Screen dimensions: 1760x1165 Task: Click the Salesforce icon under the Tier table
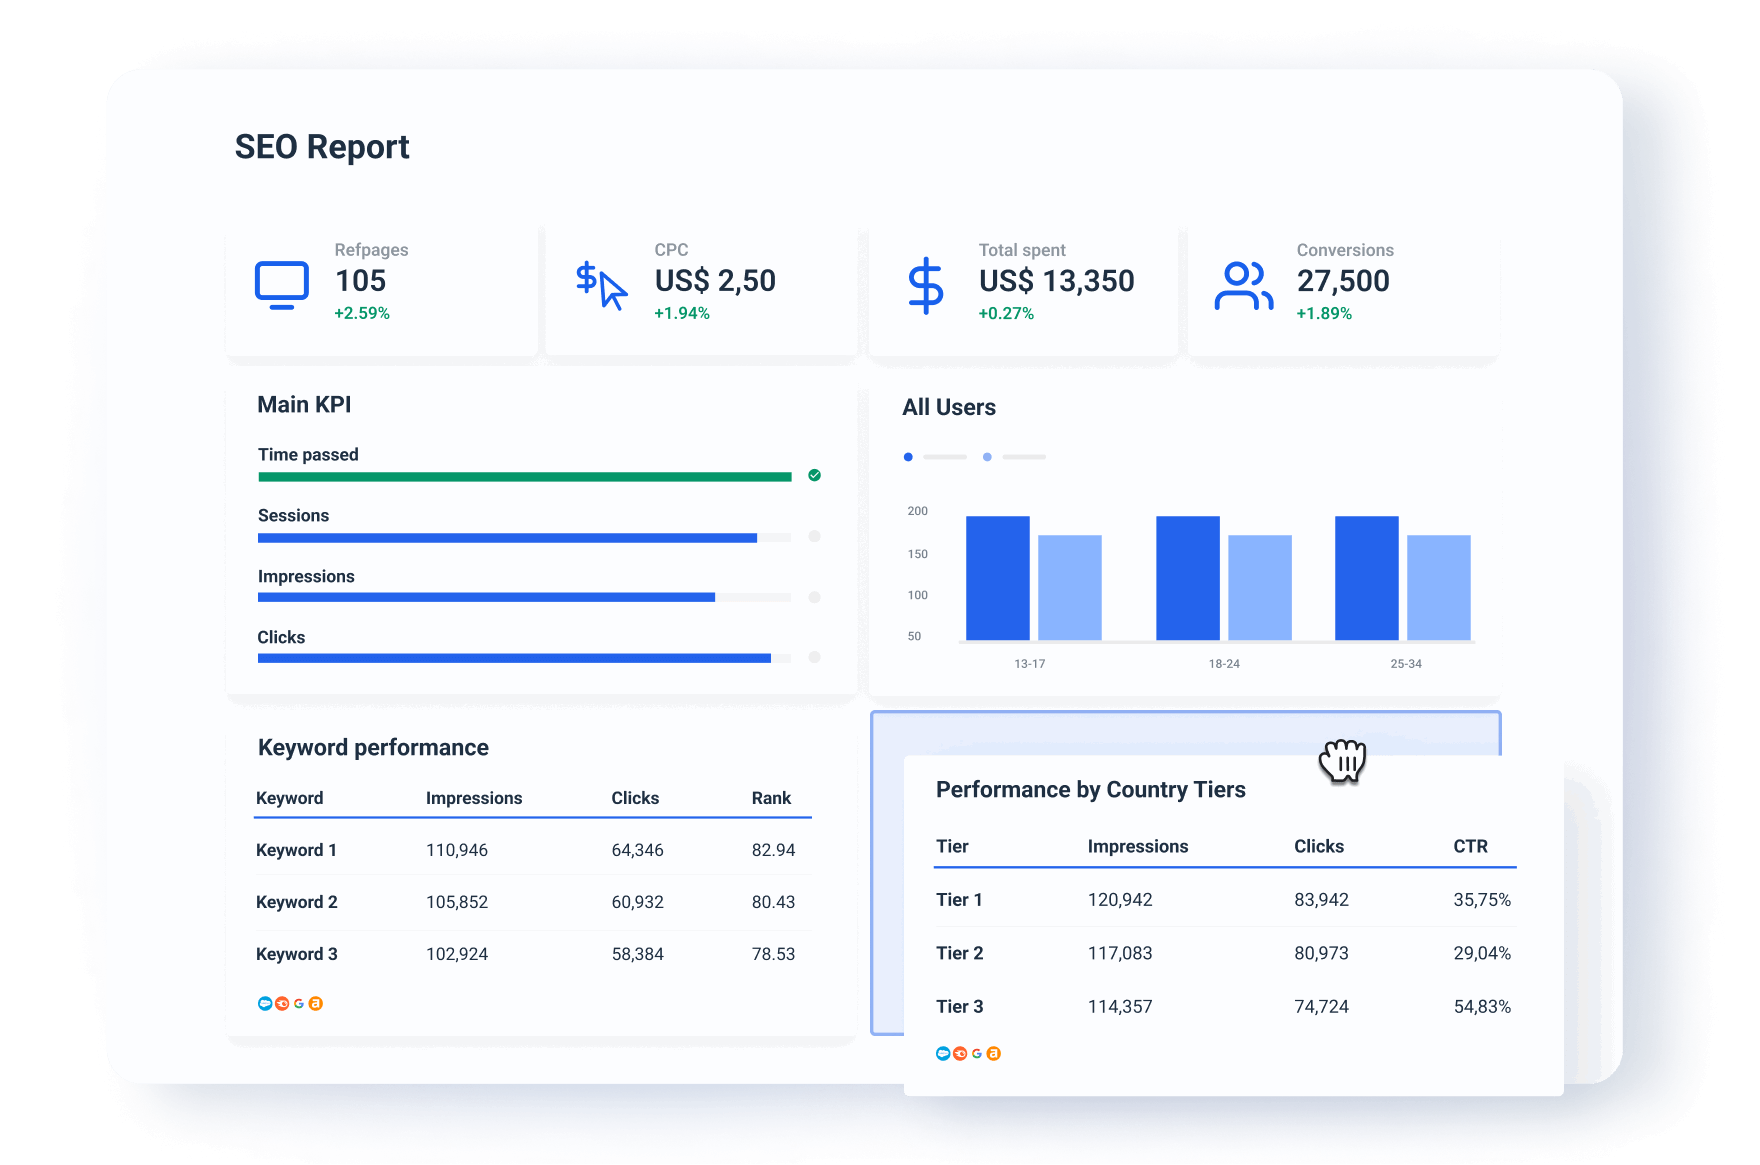click(x=943, y=1053)
